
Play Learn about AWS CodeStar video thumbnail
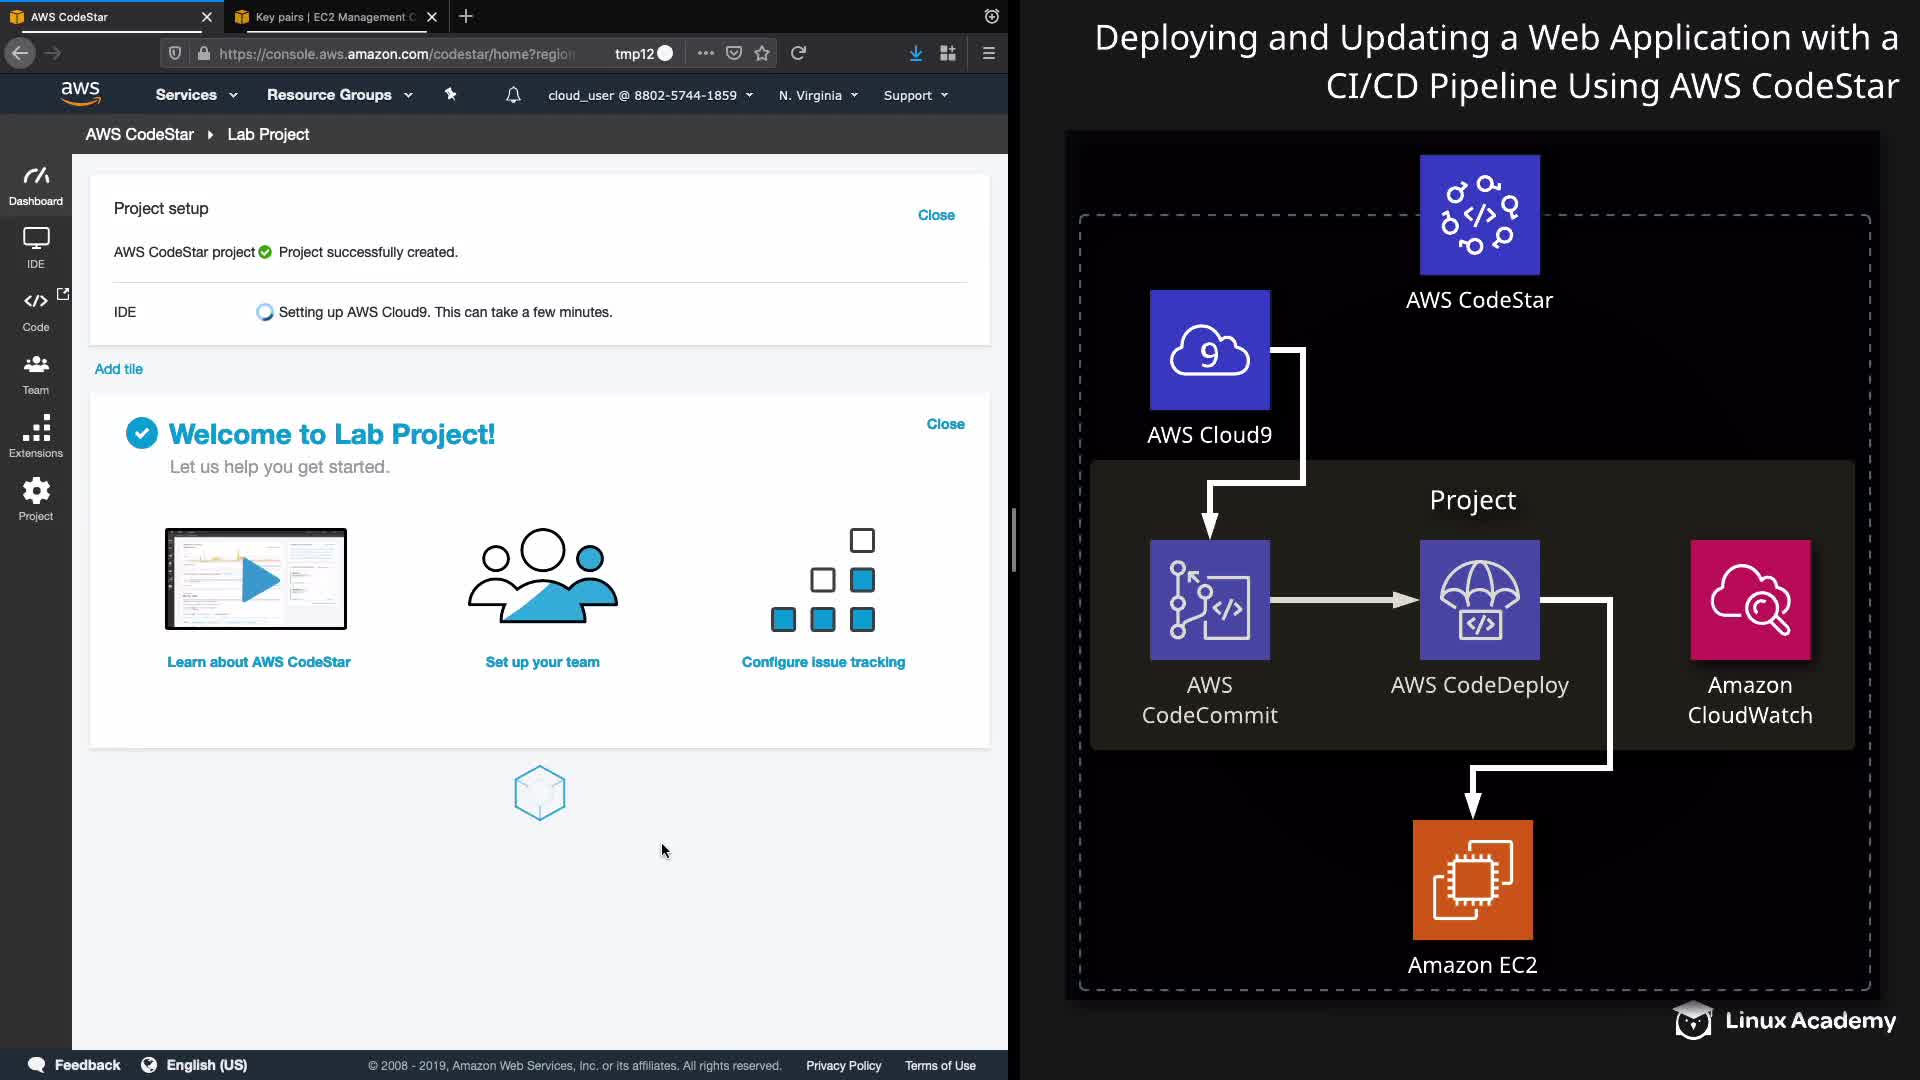point(257,579)
